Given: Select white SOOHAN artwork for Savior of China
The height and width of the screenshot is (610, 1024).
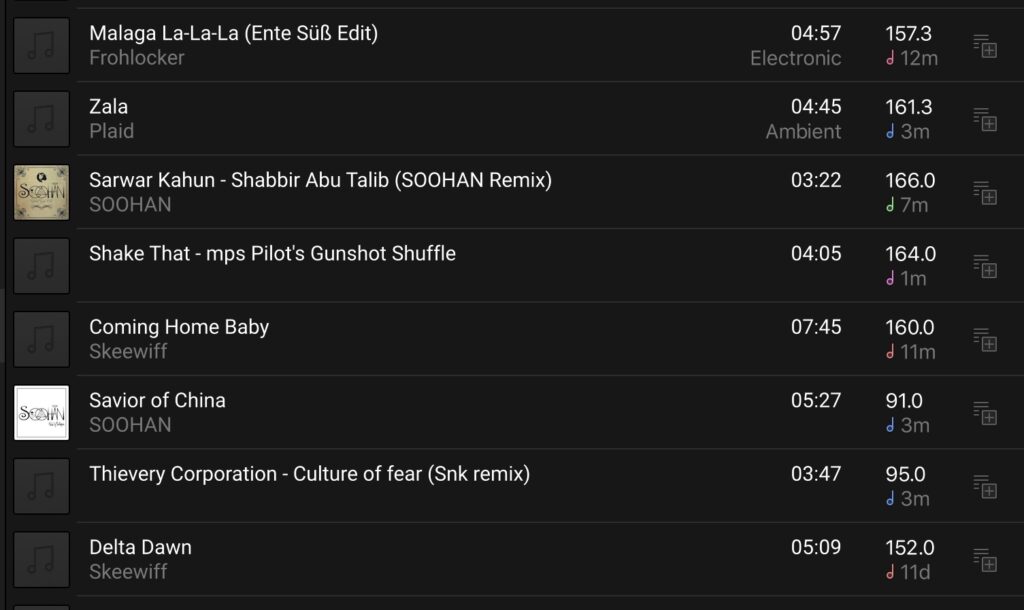Looking at the screenshot, I should point(41,413).
